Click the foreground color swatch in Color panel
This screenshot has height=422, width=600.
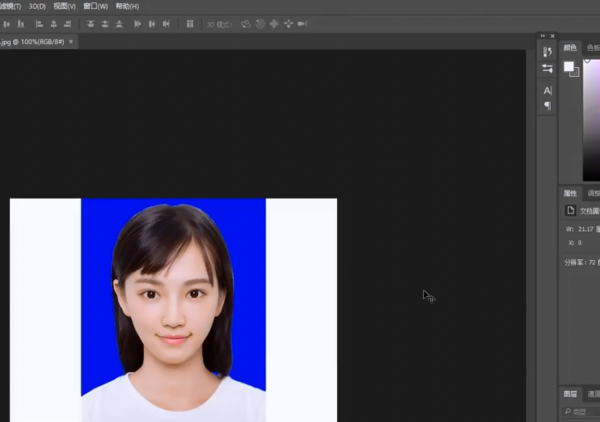569,66
